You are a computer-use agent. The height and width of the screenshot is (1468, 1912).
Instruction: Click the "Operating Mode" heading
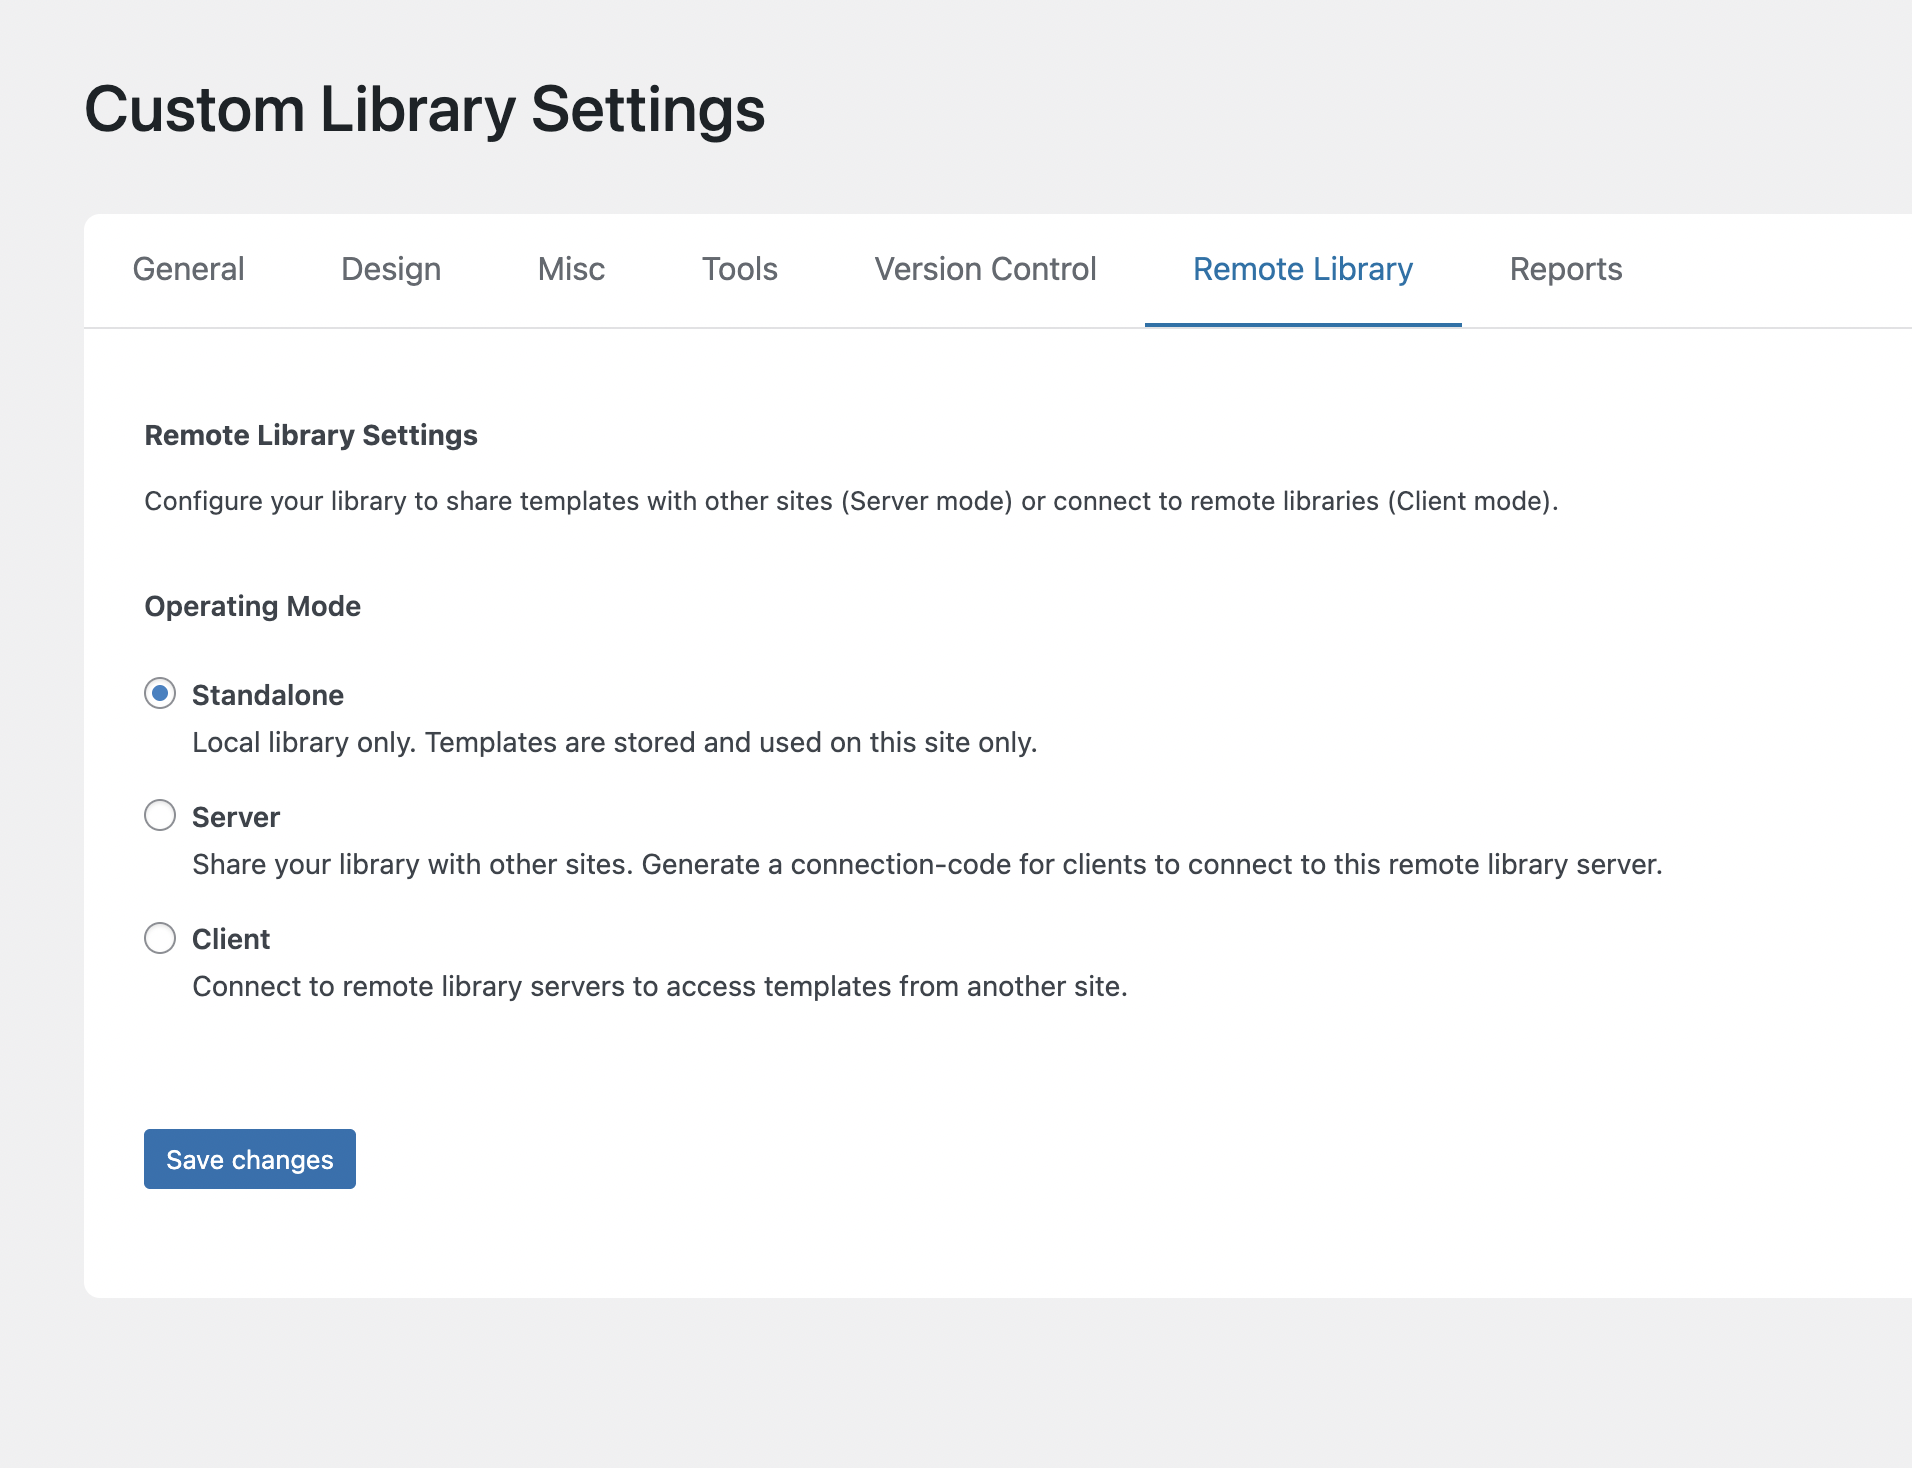pyautogui.click(x=252, y=606)
